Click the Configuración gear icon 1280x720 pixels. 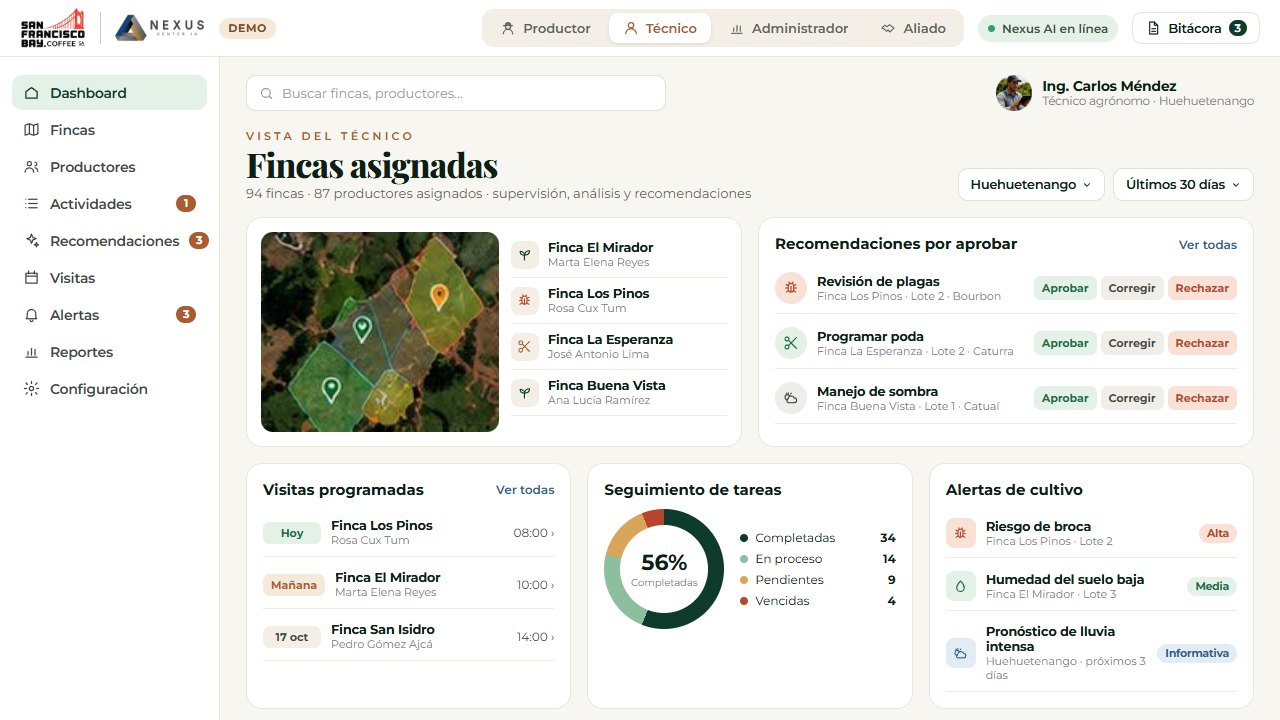pos(31,389)
